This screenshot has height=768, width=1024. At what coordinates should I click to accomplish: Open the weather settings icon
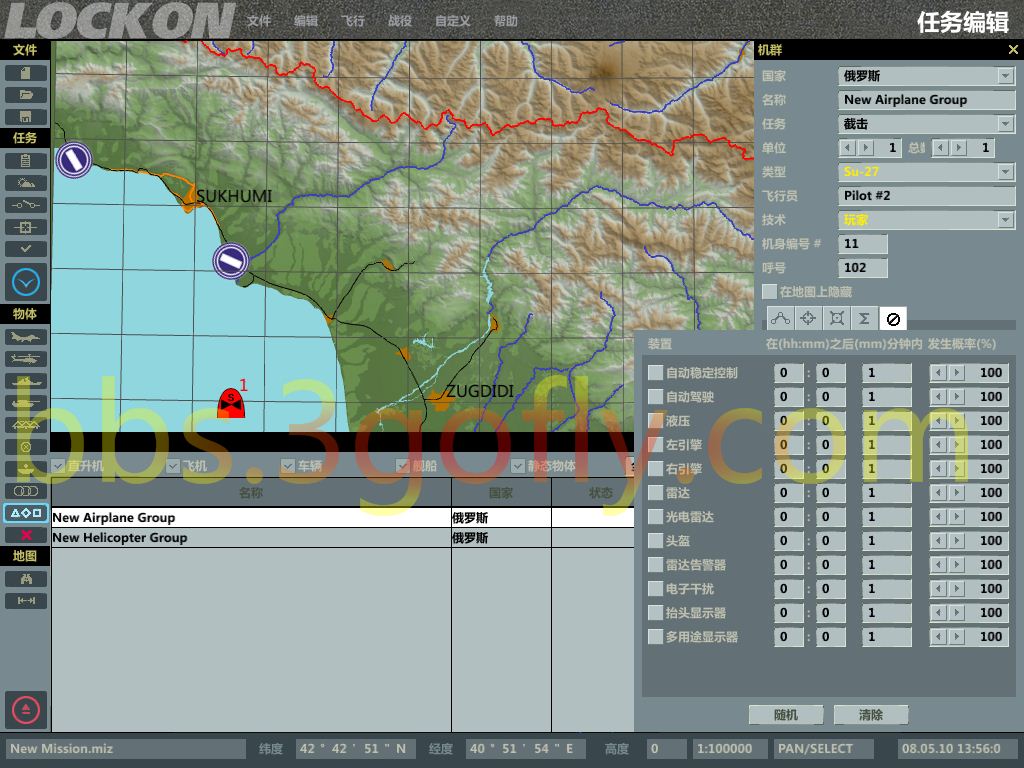click(x=25, y=183)
